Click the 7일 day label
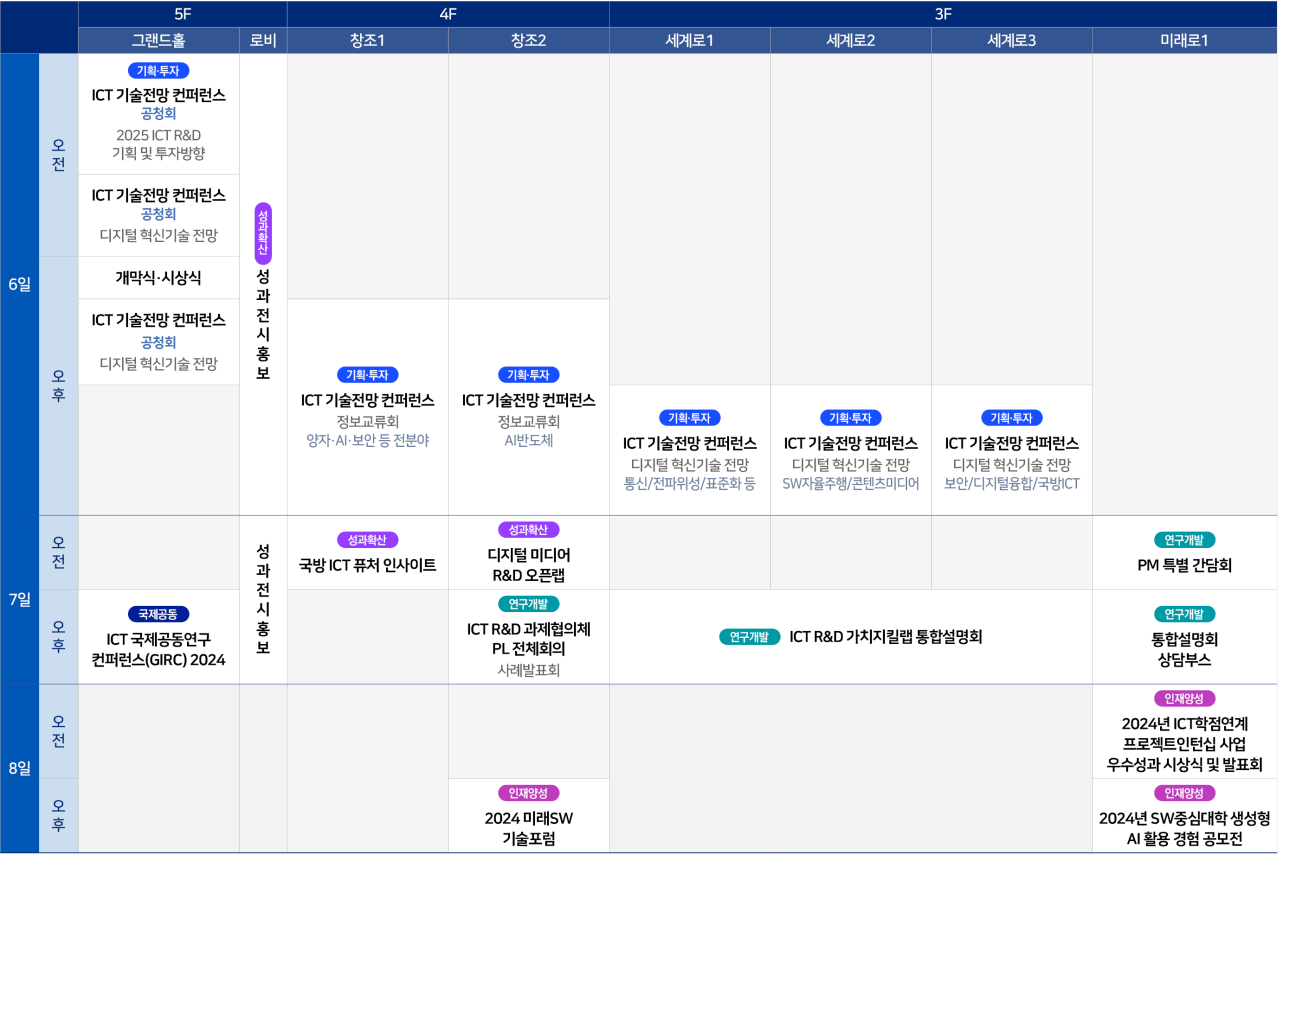This screenshot has width=1296, height=1020. click(20, 599)
